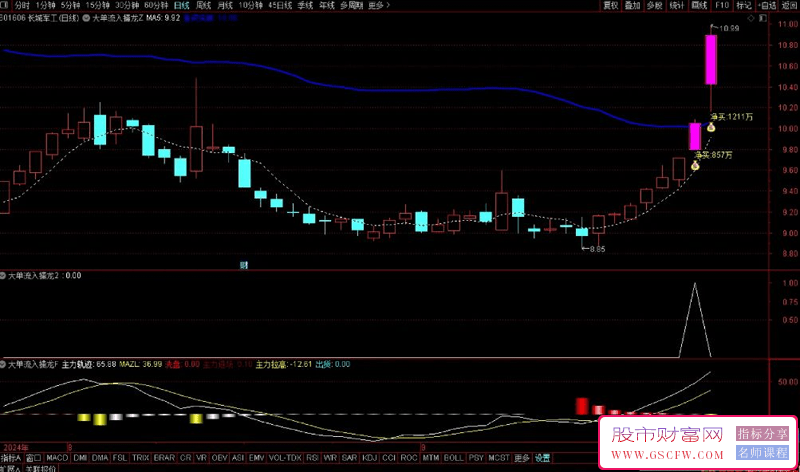The width and height of the screenshot is (800, 472).
Task: Select EMV indicator
Action: click(256, 458)
